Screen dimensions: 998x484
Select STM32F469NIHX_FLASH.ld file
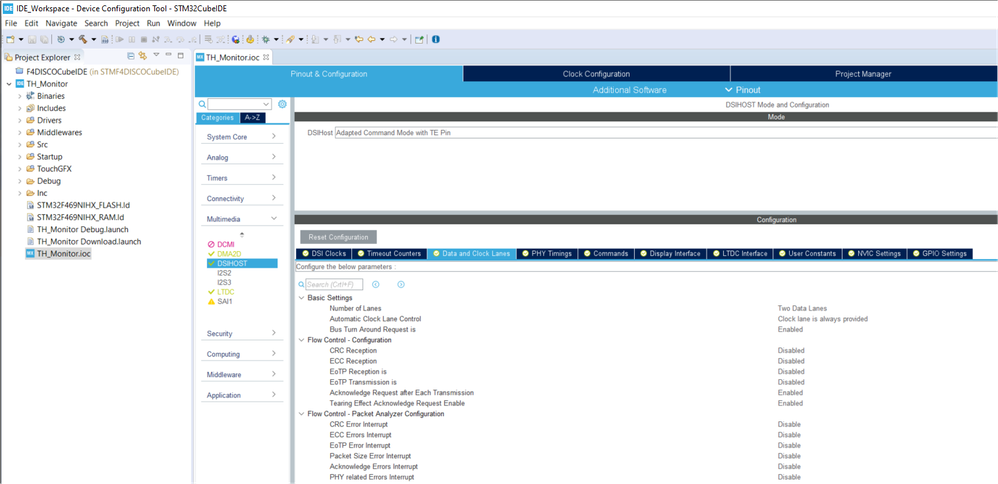point(83,205)
